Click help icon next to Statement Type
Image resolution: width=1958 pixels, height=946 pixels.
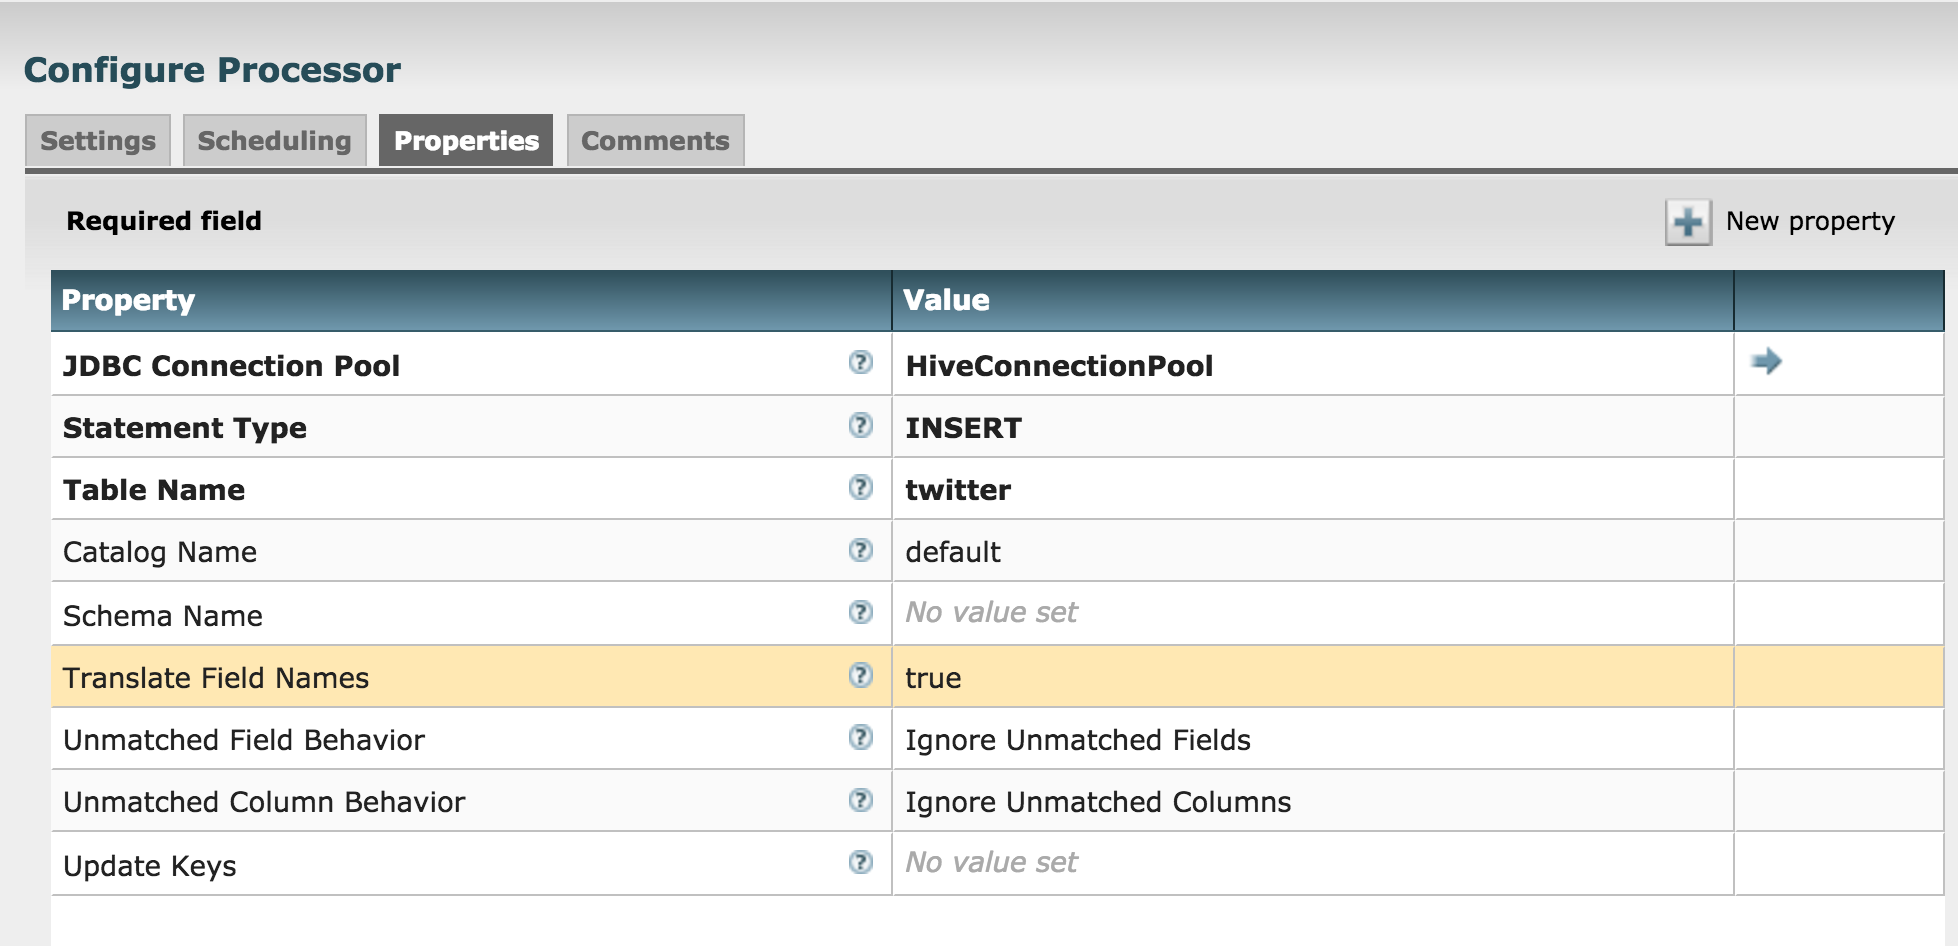pos(860,426)
